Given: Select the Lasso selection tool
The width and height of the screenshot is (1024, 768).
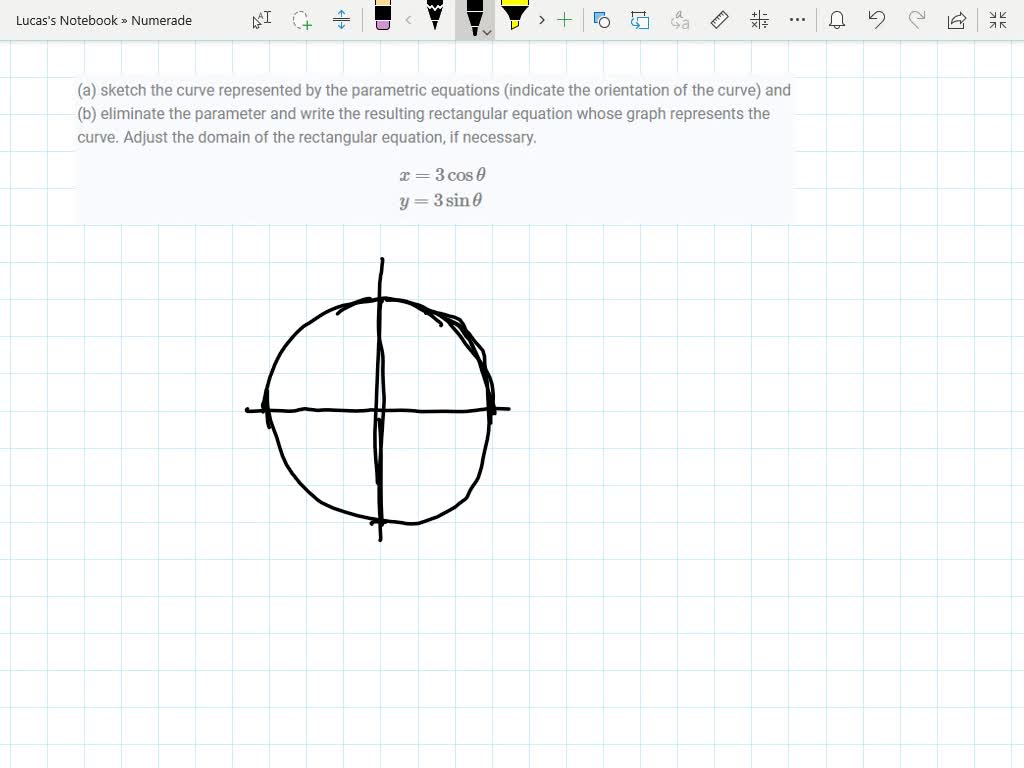Looking at the screenshot, I should tap(301, 20).
